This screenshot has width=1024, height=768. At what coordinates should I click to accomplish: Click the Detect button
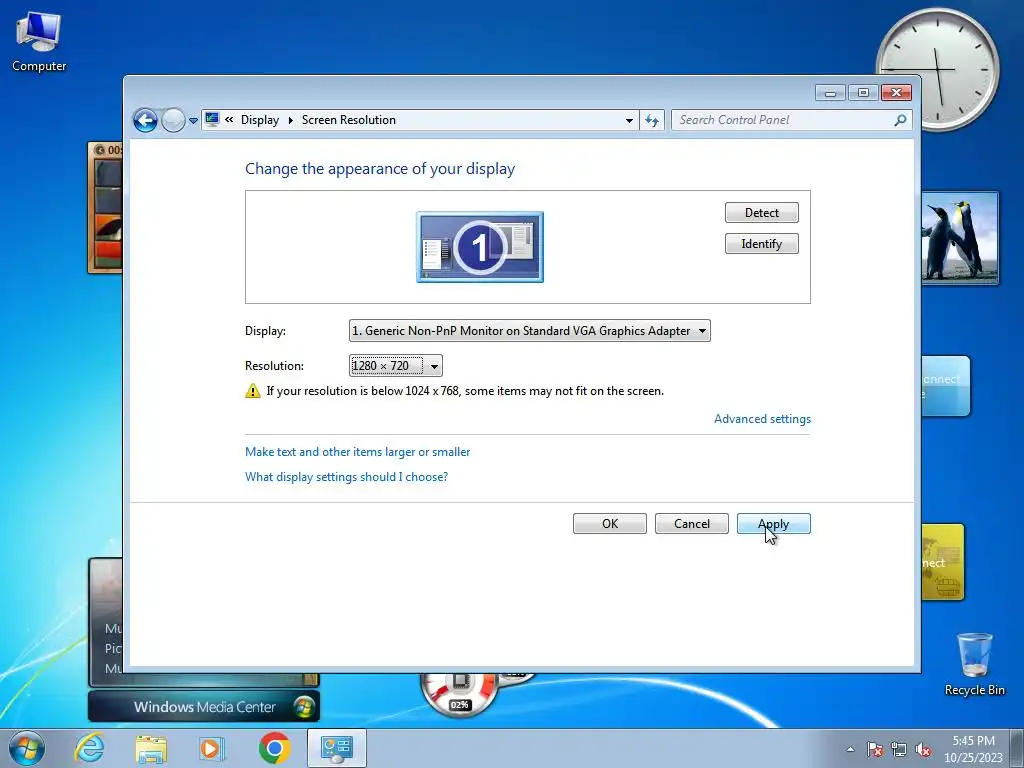coord(761,213)
